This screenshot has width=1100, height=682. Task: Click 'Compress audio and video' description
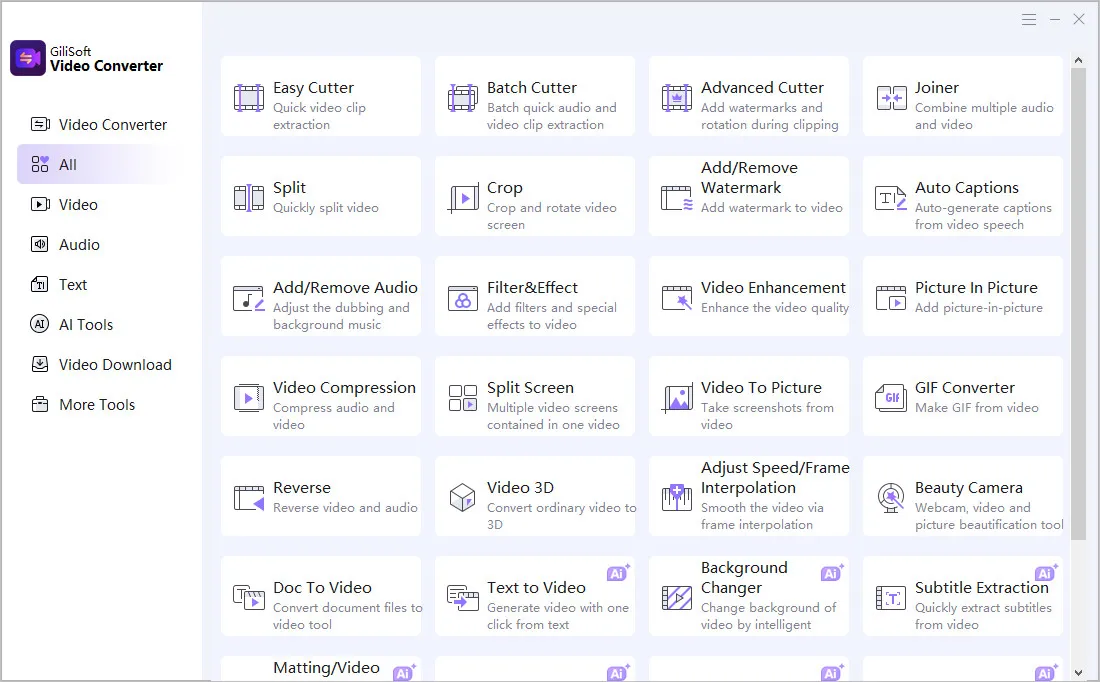pos(334,416)
